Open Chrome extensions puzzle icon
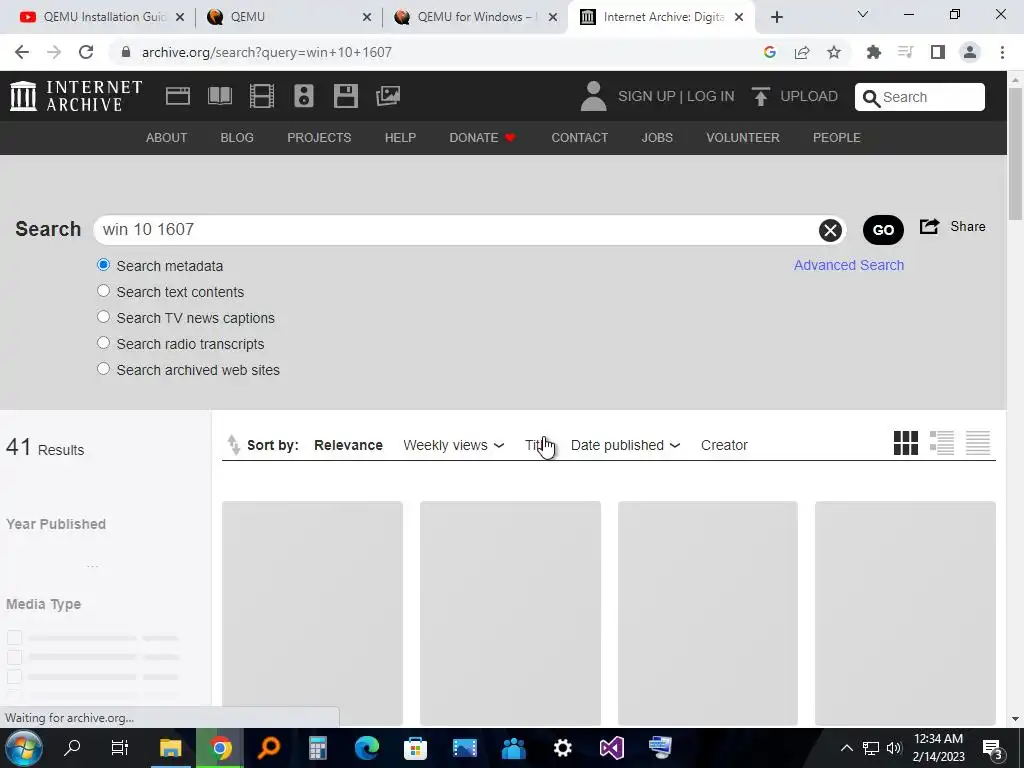1024x768 pixels. pyautogui.click(x=873, y=52)
